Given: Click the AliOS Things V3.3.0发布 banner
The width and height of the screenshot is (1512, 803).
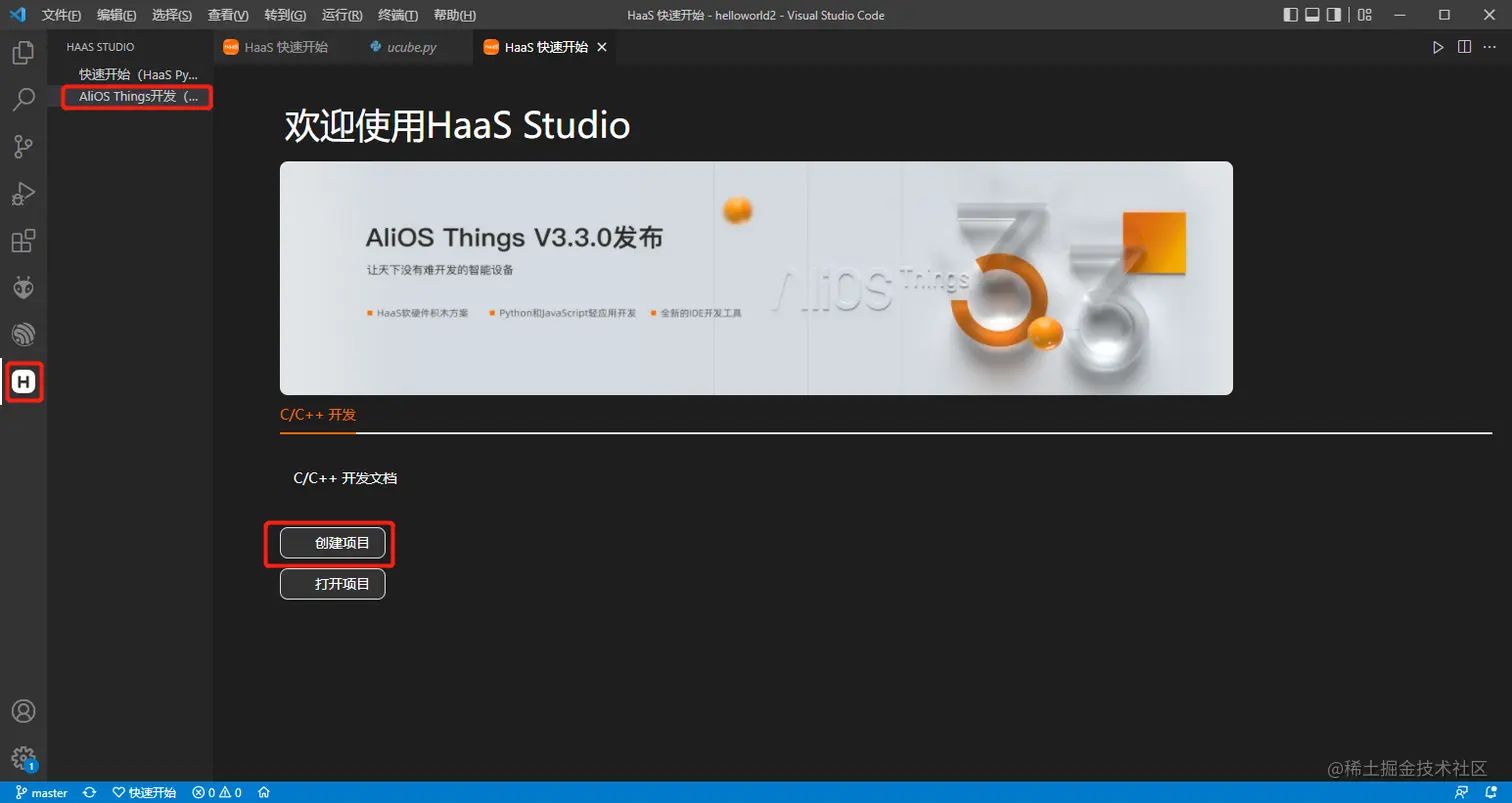Looking at the screenshot, I should pos(756,278).
